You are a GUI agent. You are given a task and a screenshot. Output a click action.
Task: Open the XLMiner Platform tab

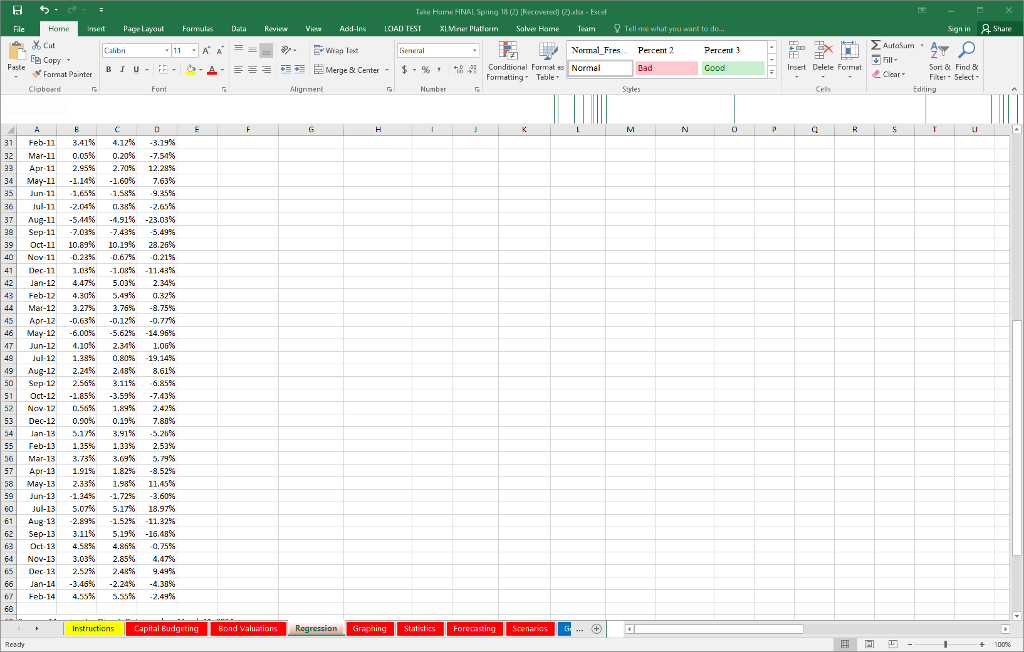coord(469,29)
